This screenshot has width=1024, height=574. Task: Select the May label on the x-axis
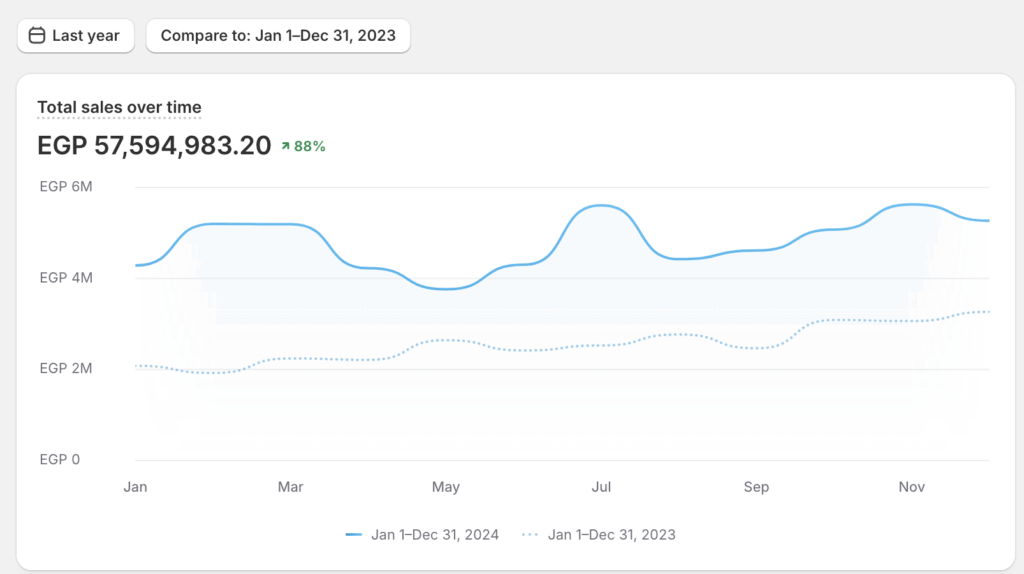(x=445, y=487)
